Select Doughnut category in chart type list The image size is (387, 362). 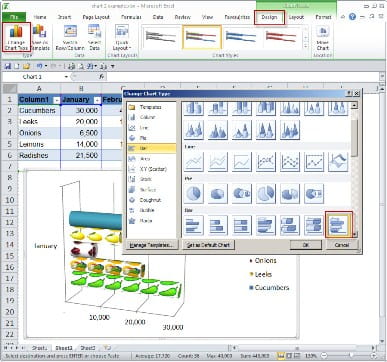click(152, 200)
